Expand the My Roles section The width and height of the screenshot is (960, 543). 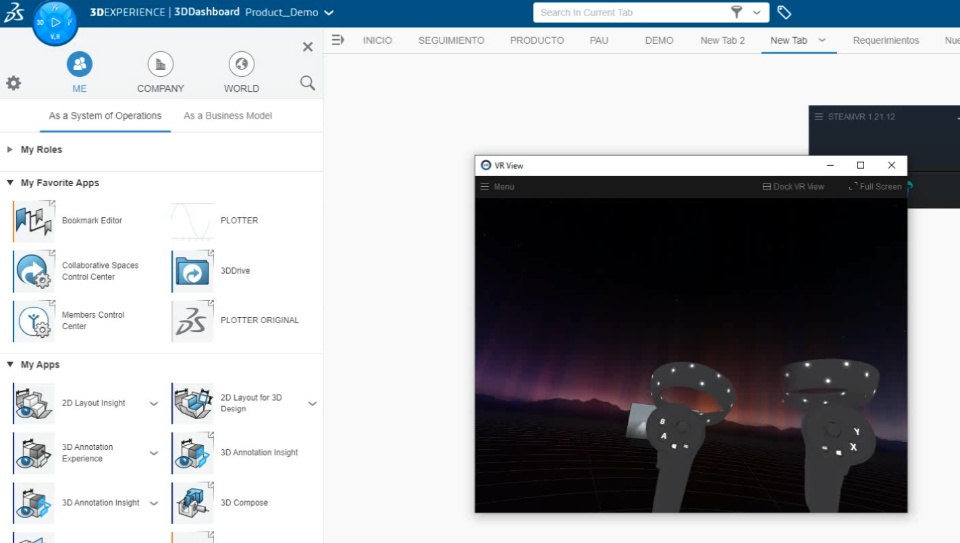point(10,149)
